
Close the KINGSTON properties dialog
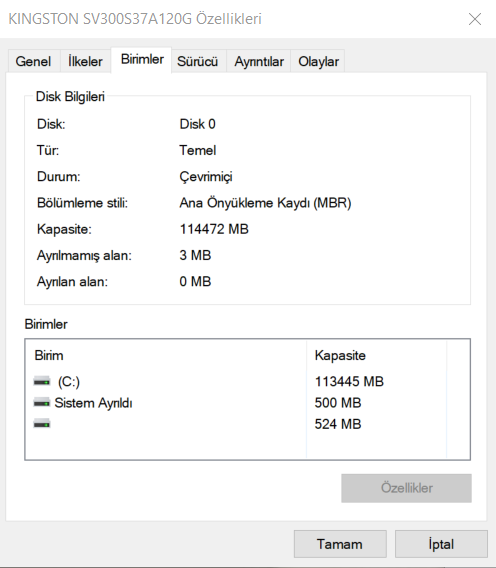click(475, 19)
